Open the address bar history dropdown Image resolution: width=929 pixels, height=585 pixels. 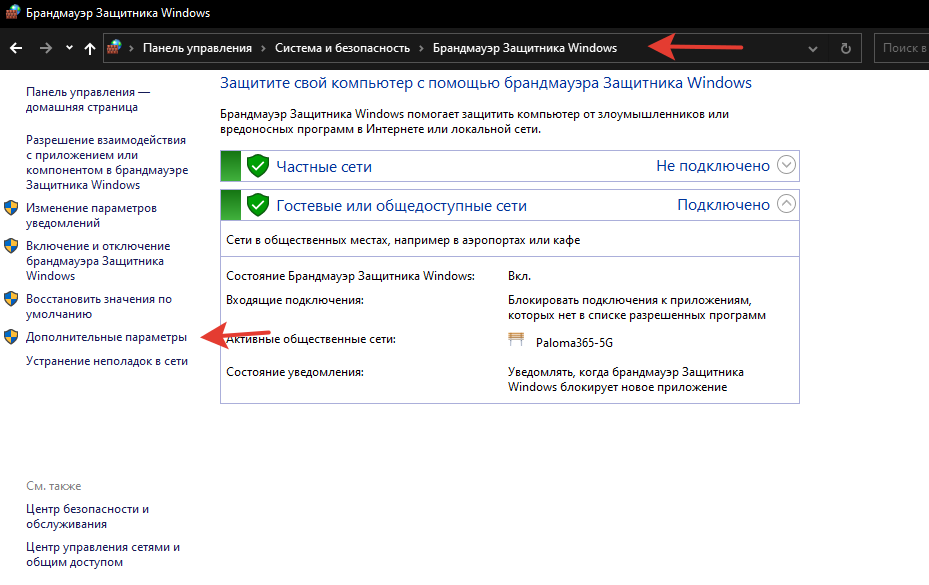point(812,48)
